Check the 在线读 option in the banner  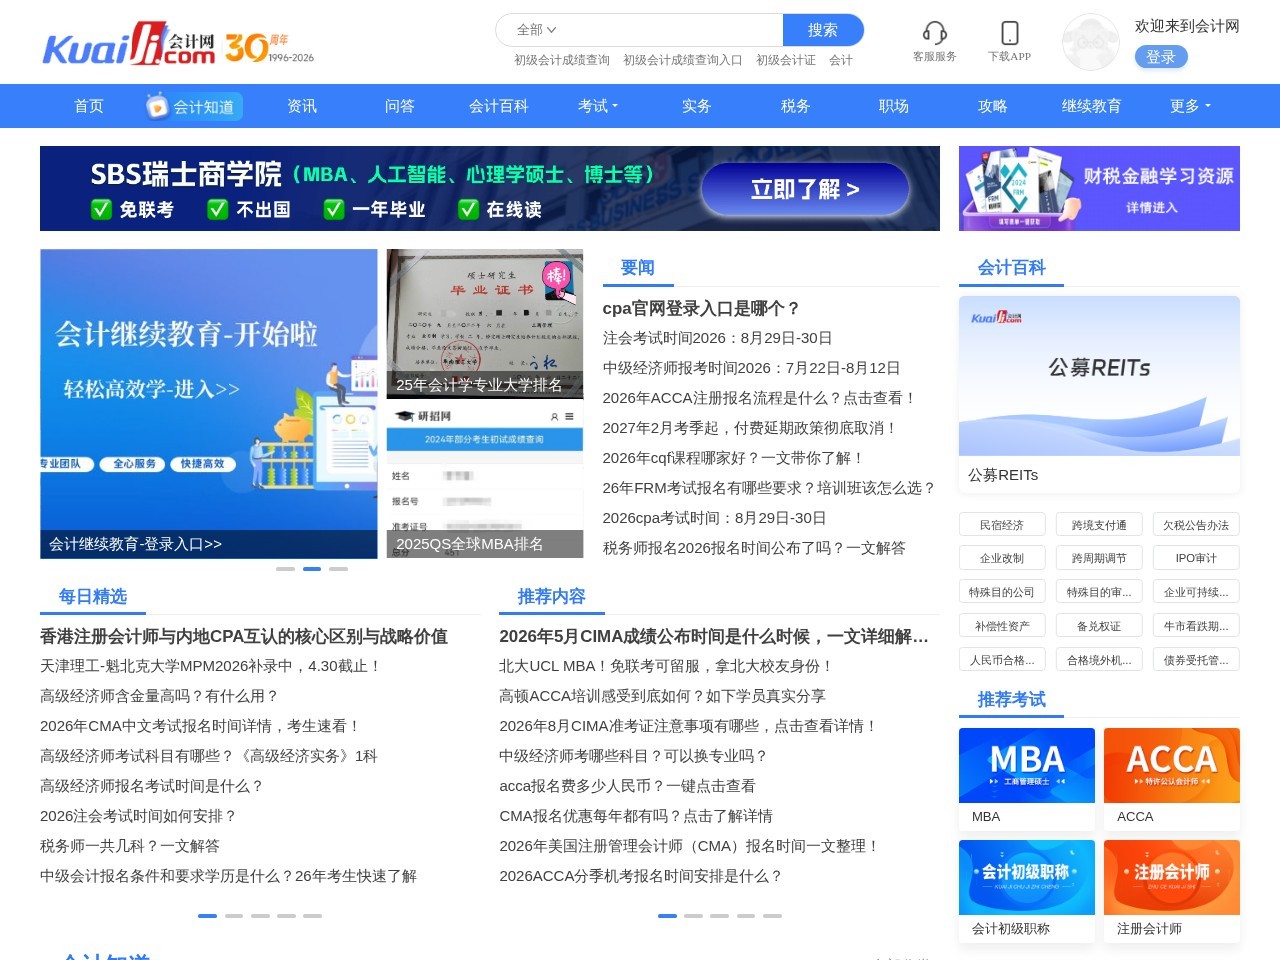(469, 211)
